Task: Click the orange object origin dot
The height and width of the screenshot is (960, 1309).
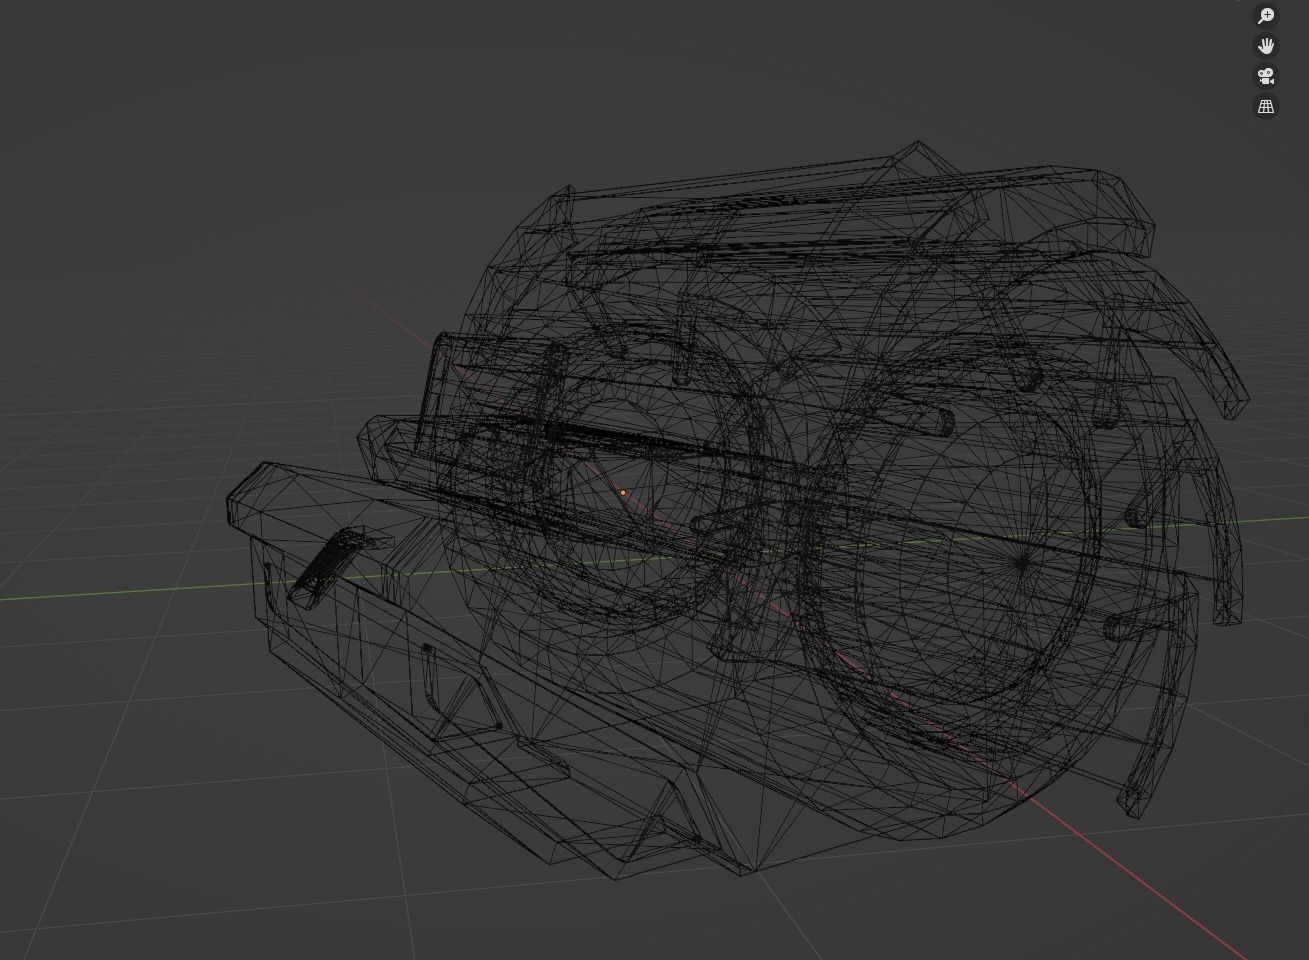Action: tap(623, 492)
